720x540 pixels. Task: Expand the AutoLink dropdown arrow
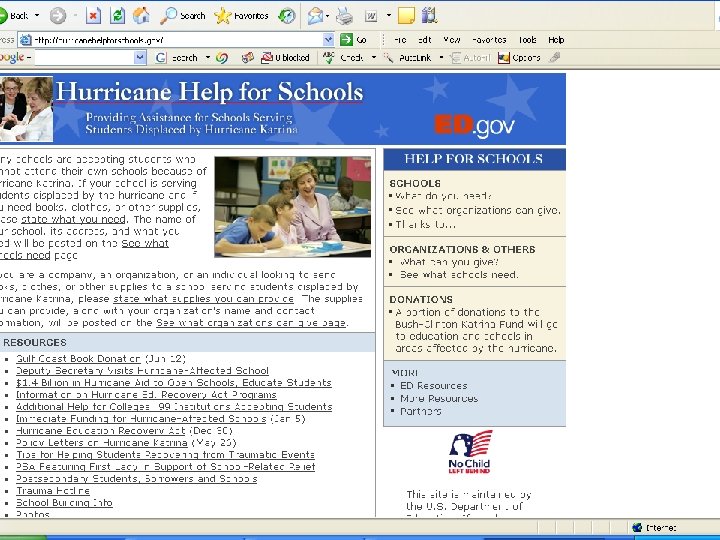[x=441, y=58]
